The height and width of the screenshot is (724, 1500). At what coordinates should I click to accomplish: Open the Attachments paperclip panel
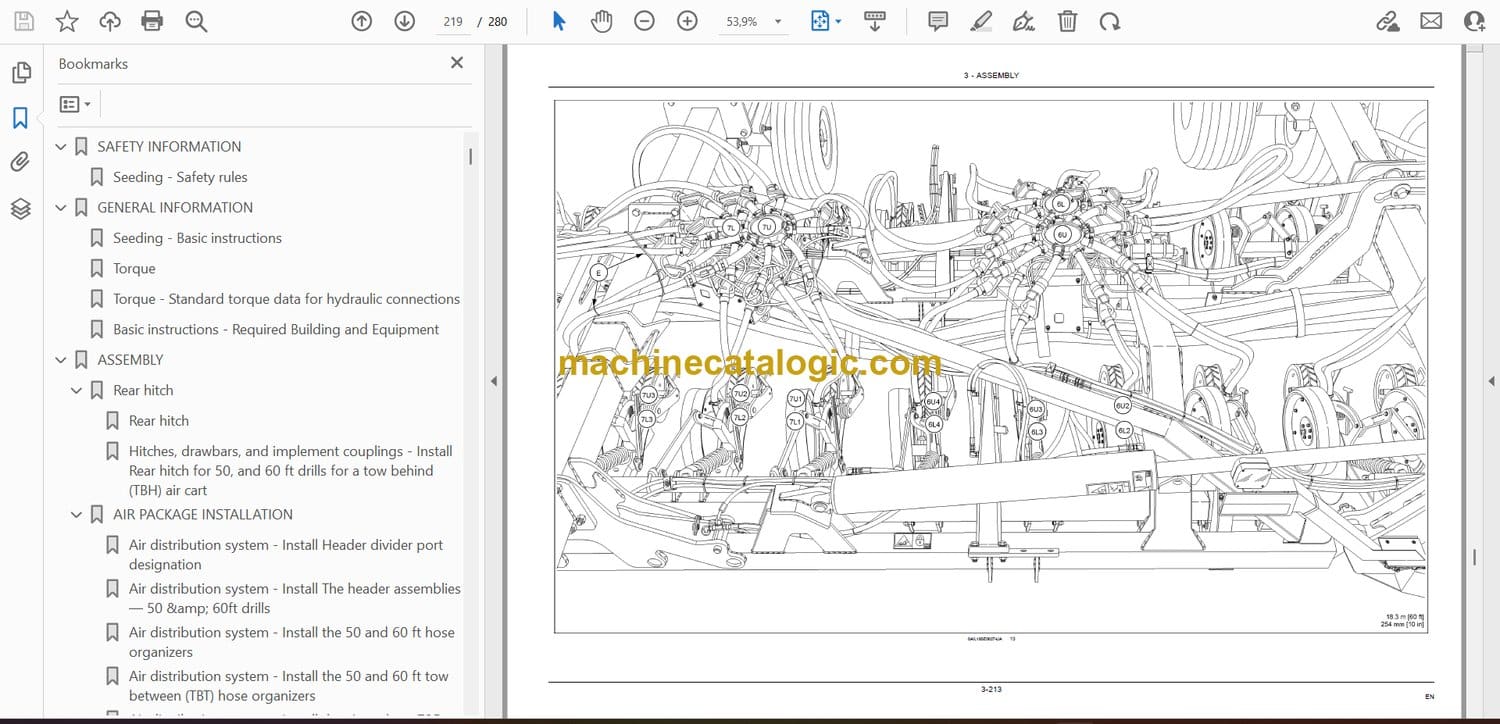(20, 163)
